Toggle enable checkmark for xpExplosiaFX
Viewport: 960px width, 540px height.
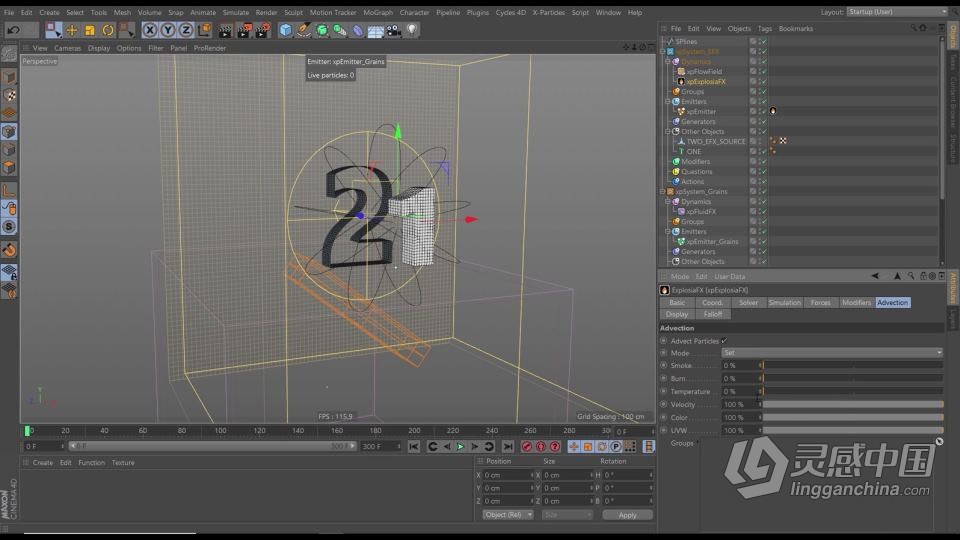coord(764,81)
